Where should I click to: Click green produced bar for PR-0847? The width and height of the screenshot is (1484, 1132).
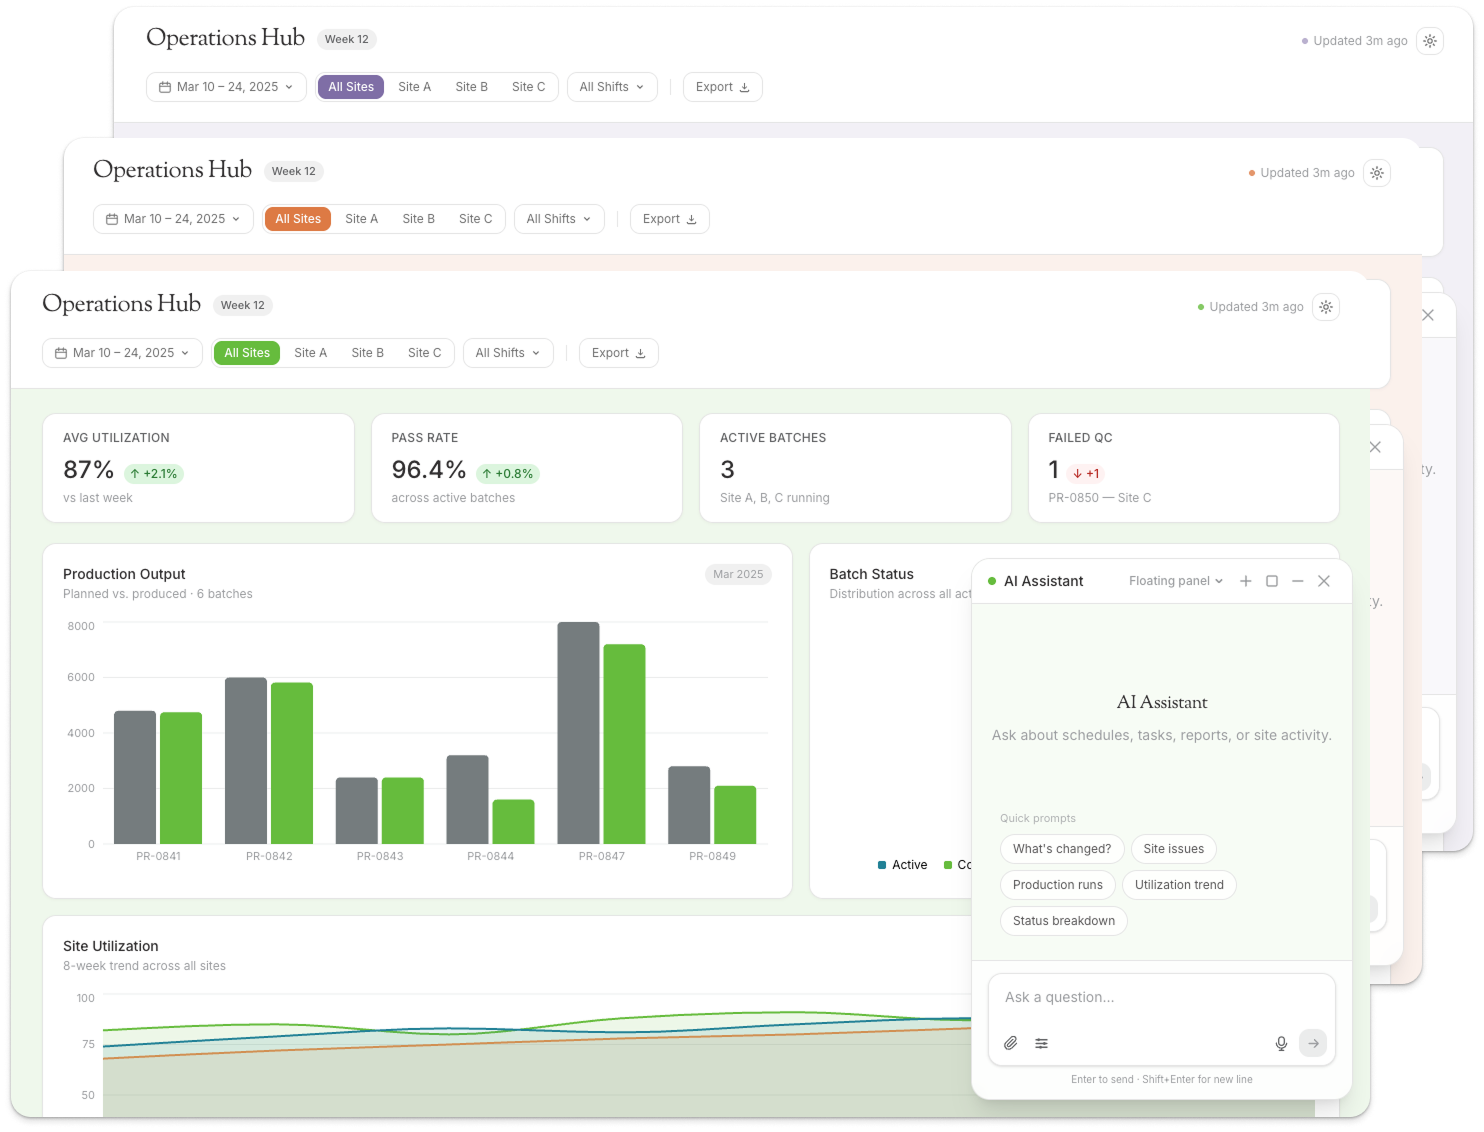pos(624,744)
